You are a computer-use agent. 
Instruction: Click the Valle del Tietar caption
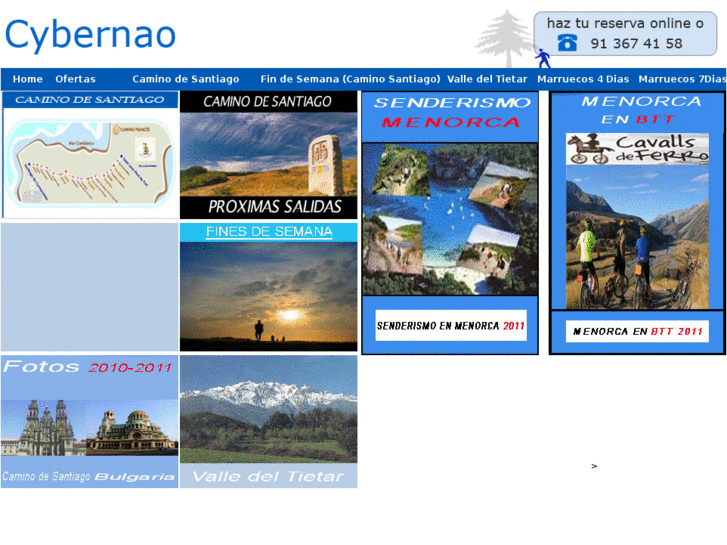pos(268,476)
